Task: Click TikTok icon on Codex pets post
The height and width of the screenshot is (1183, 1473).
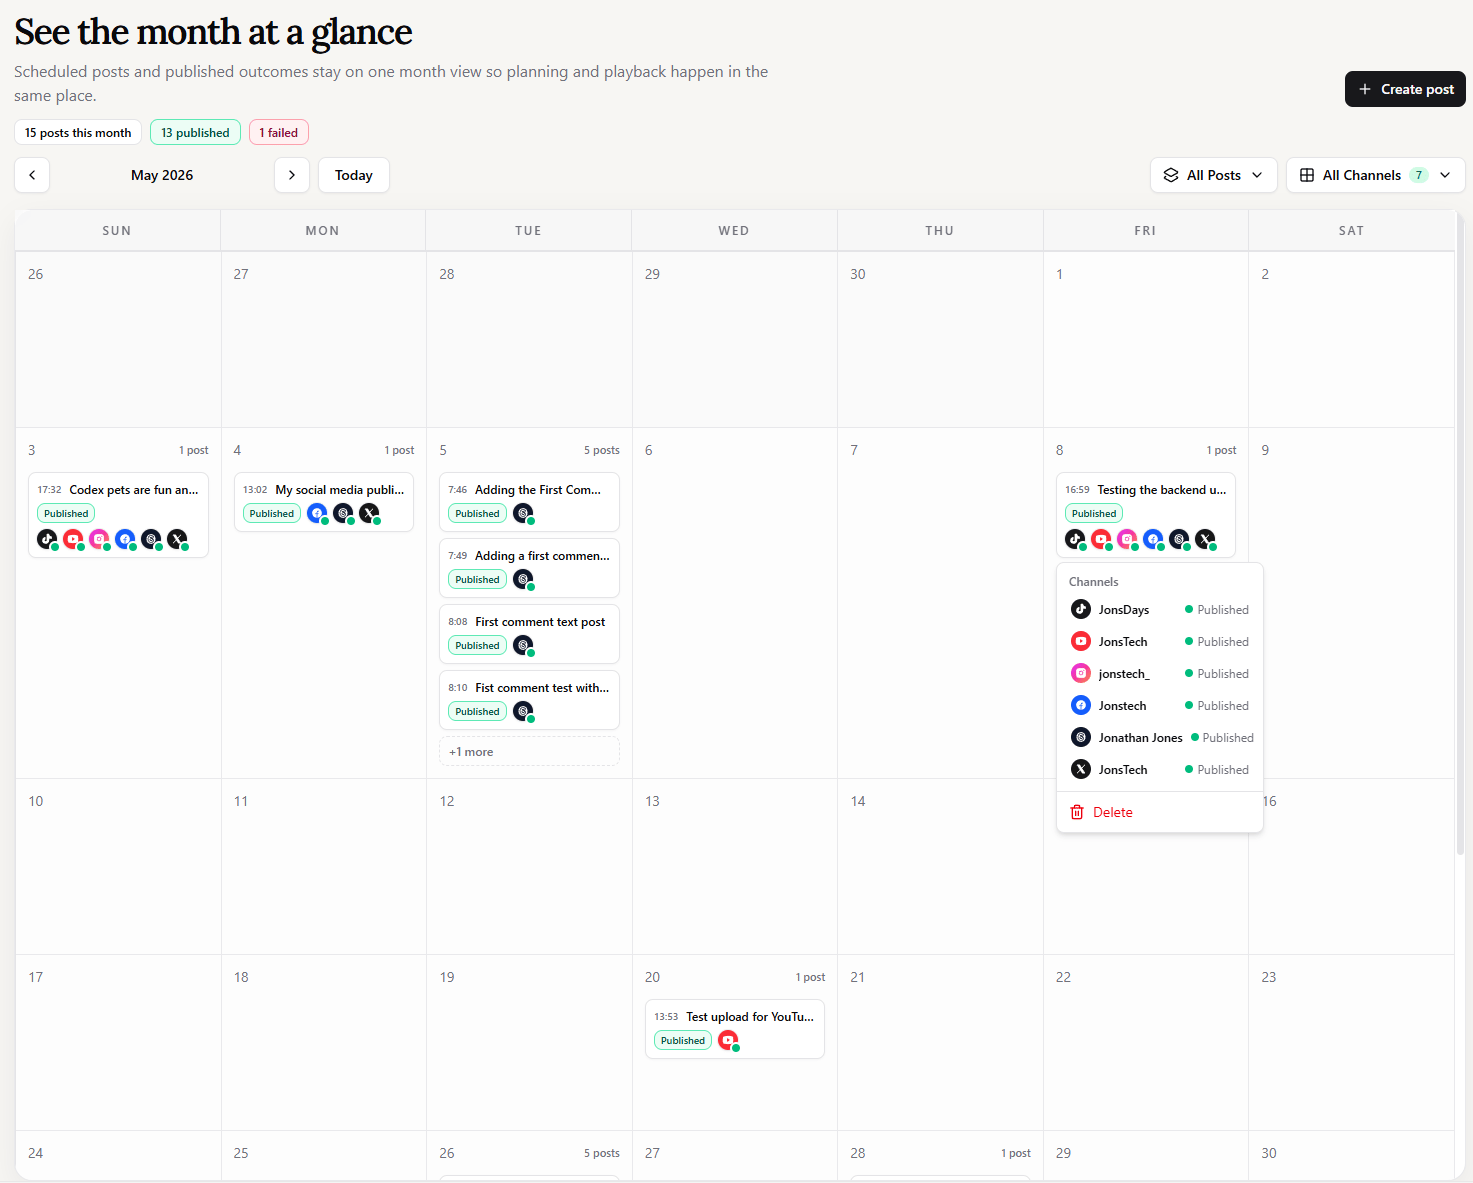Action: pos(47,539)
